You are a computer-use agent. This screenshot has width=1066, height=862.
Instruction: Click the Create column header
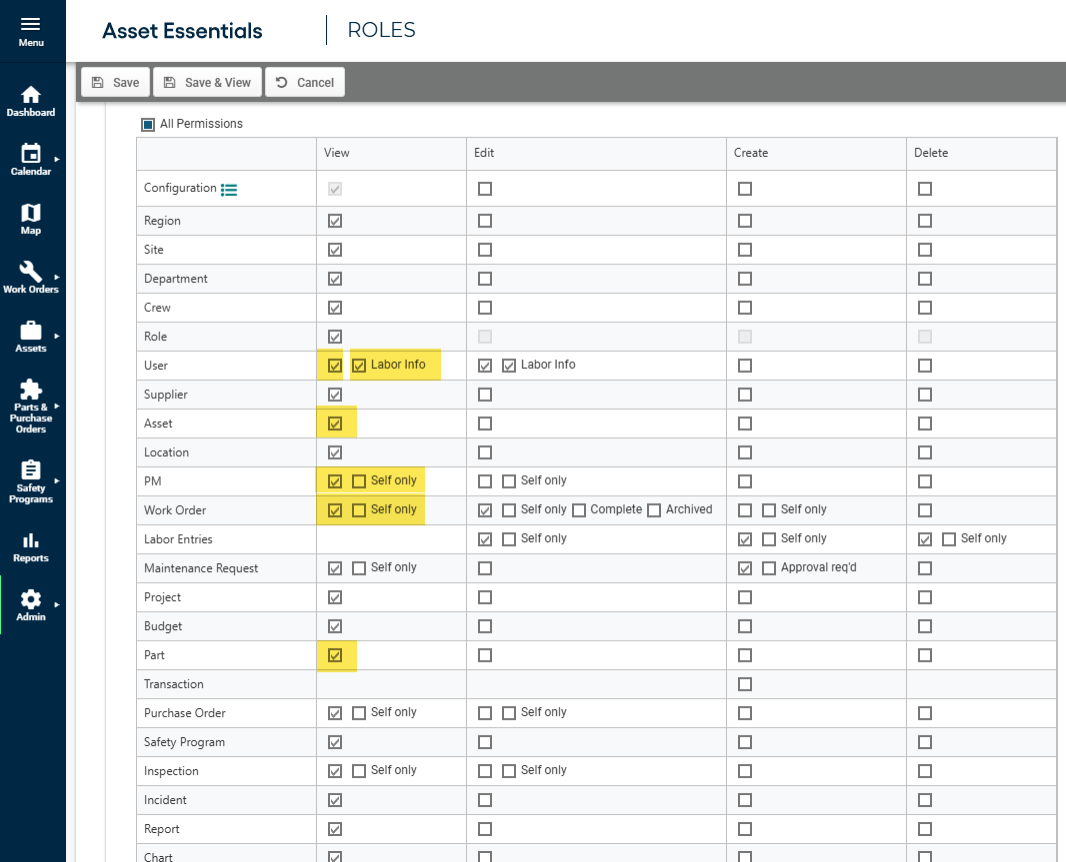[751, 153]
